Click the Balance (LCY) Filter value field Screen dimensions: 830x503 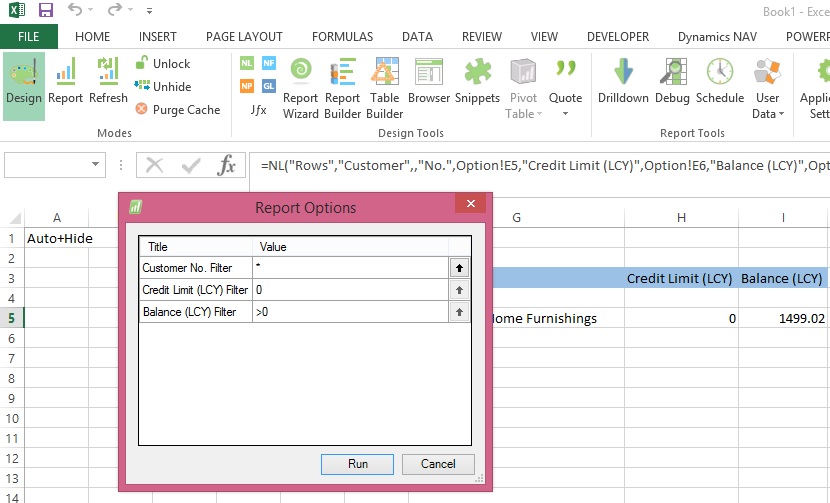[x=350, y=312]
